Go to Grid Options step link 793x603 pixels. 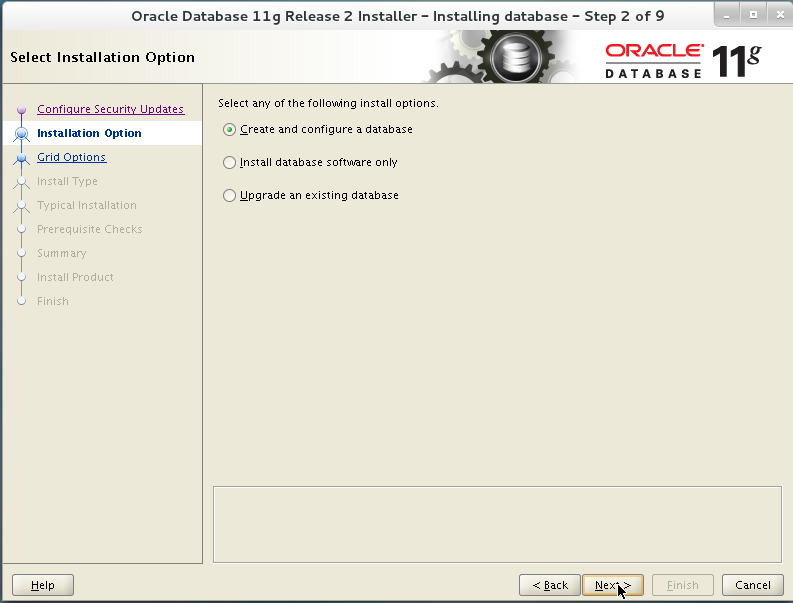click(x=71, y=157)
